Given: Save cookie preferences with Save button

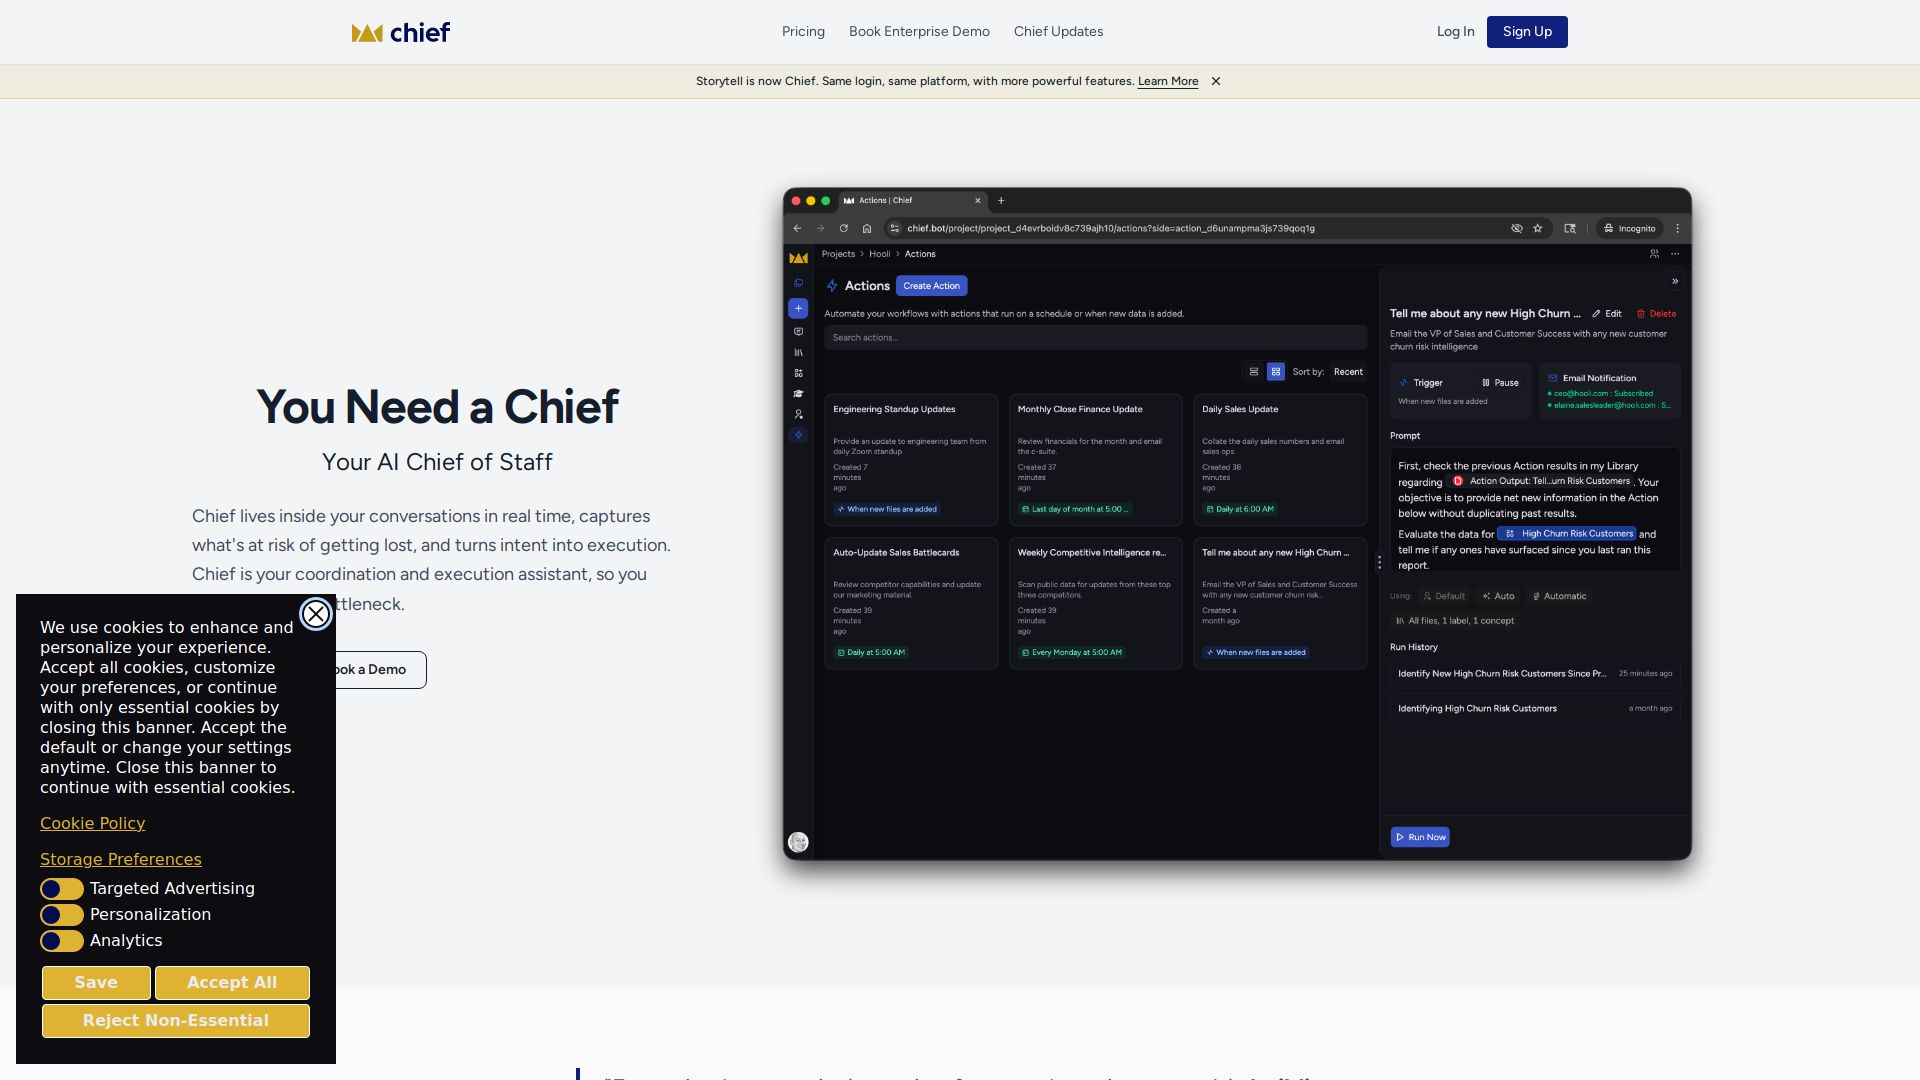Looking at the screenshot, I should pyautogui.click(x=96, y=983).
